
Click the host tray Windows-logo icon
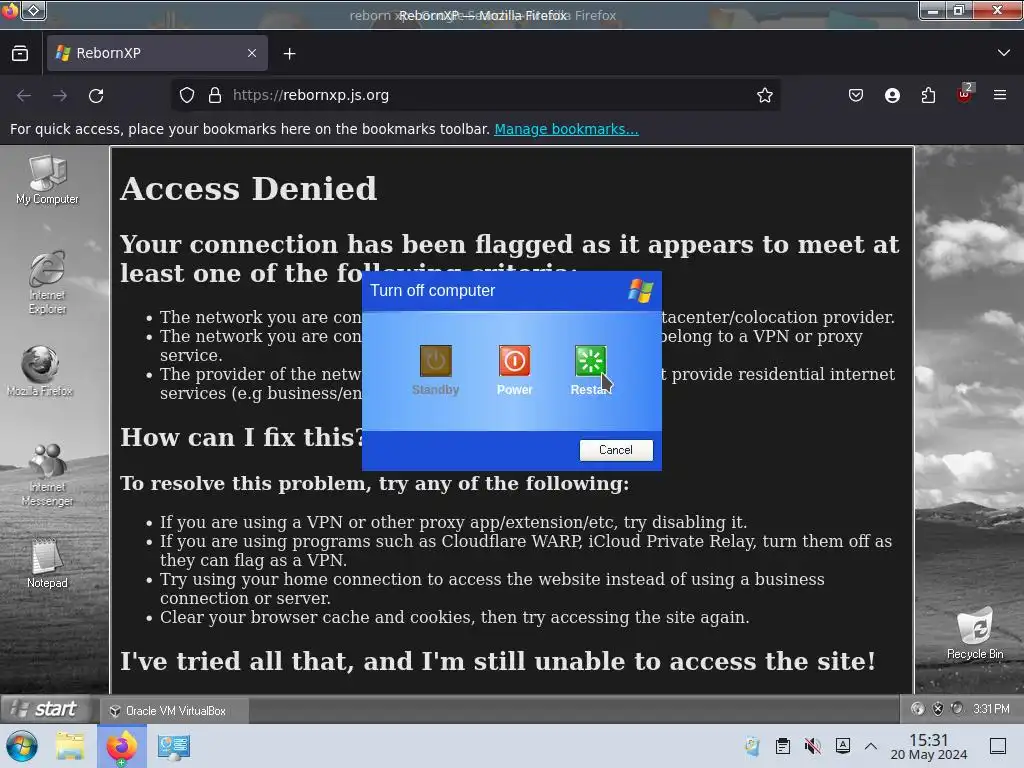[x=752, y=746]
